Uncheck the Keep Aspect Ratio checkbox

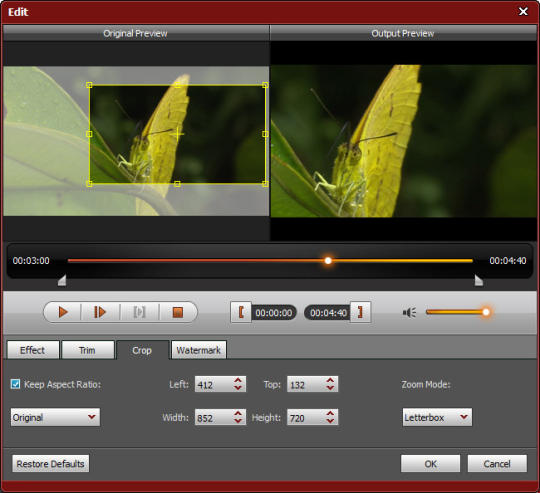coord(15,384)
